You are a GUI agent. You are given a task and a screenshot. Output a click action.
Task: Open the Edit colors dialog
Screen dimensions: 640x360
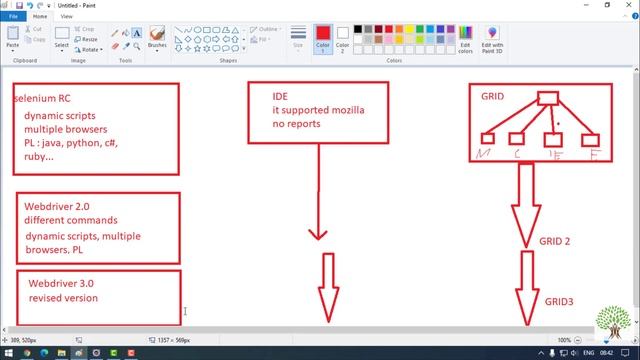[x=465, y=39]
